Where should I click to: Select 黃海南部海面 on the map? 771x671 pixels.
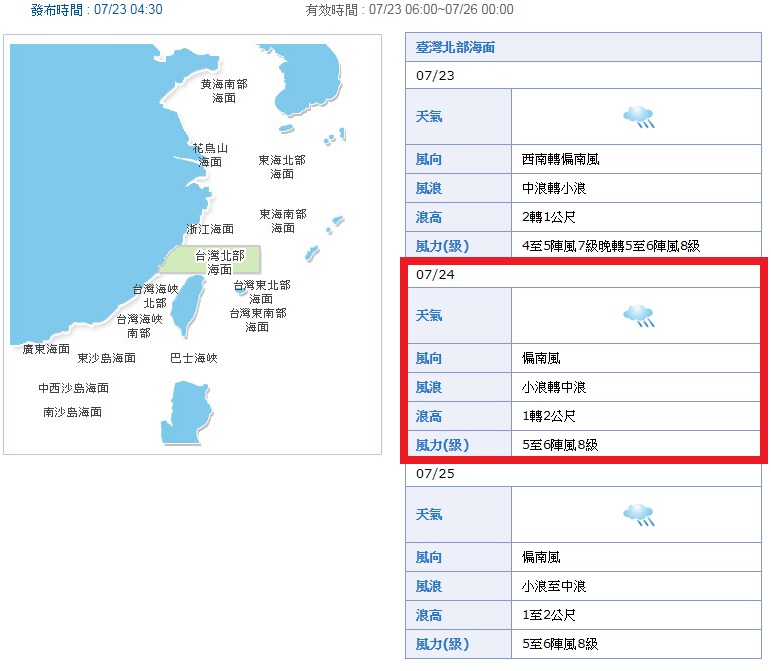tap(224, 91)
